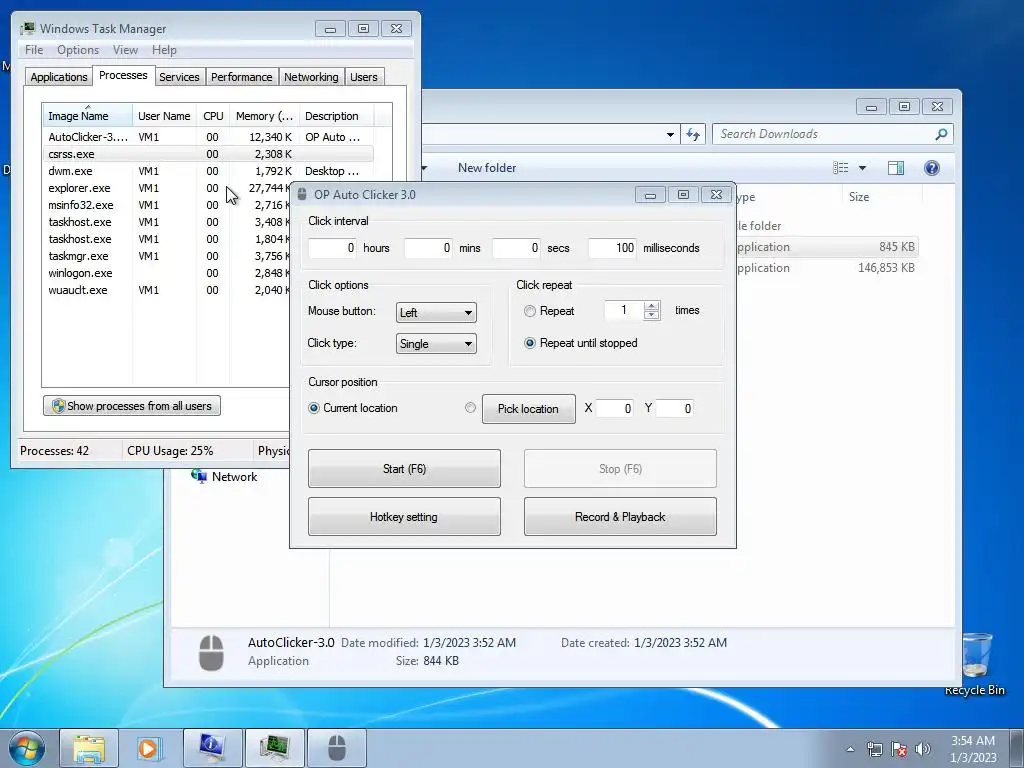Image resolution: width=1024 pixels, height=768 pixels.
Task: Decrease repeat times with down arrow
Action: click(652, 315)
